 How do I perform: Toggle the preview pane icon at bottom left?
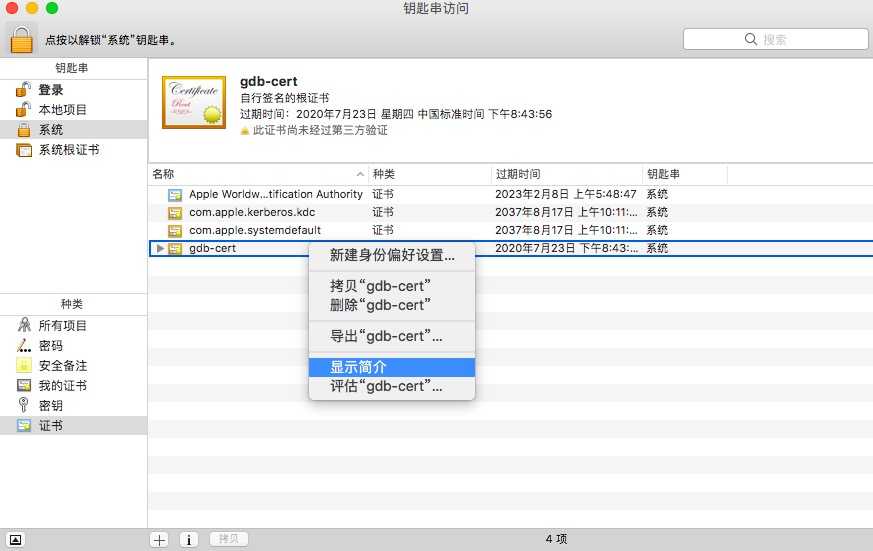click(x=16, y=539)
